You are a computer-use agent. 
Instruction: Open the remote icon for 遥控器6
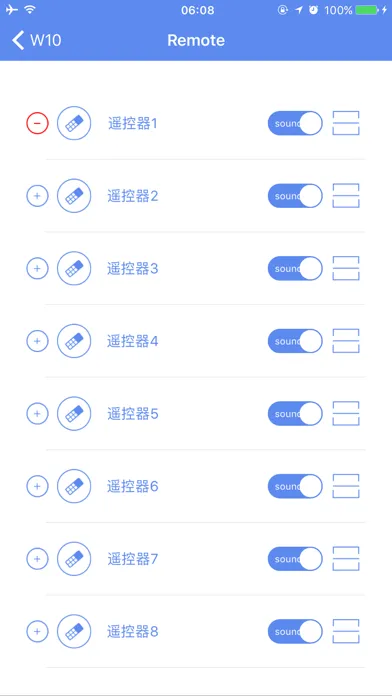pos(74,486)
